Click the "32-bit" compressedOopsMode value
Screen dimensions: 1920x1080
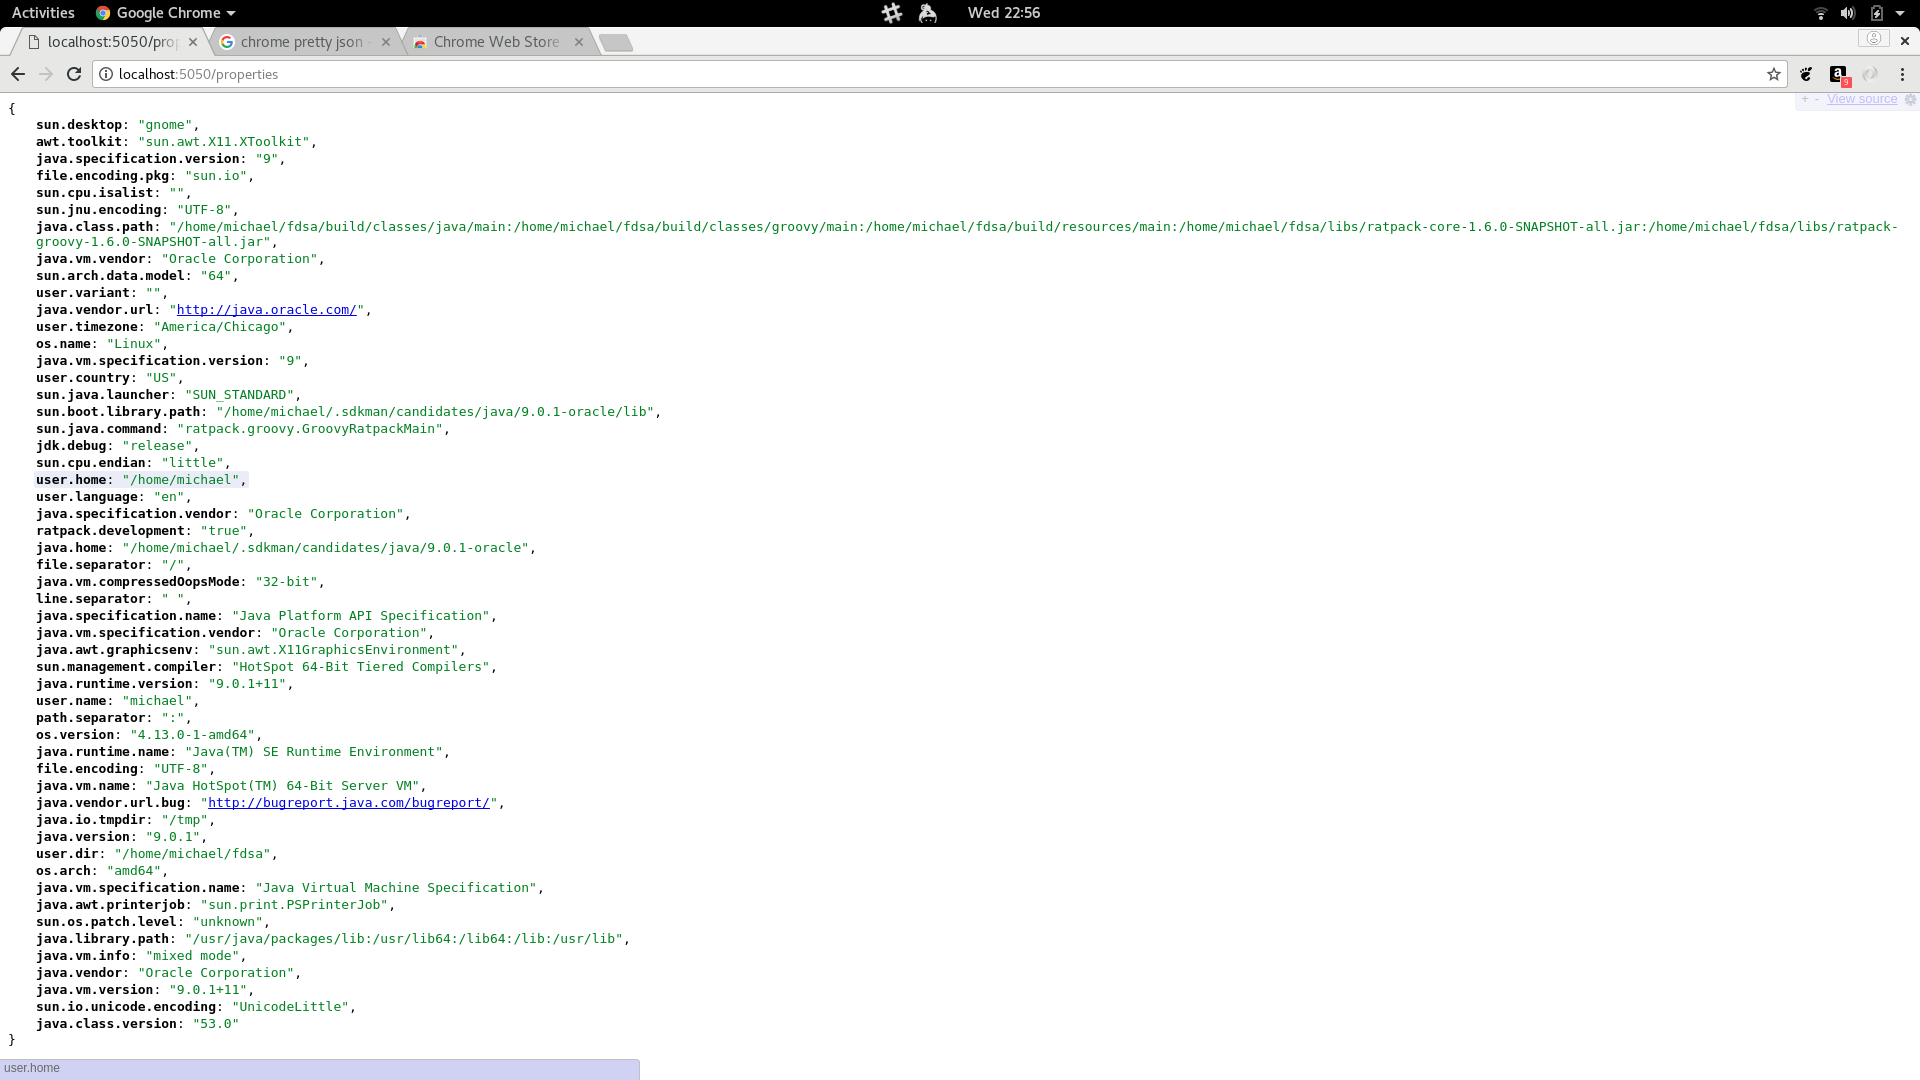[286, 582]
